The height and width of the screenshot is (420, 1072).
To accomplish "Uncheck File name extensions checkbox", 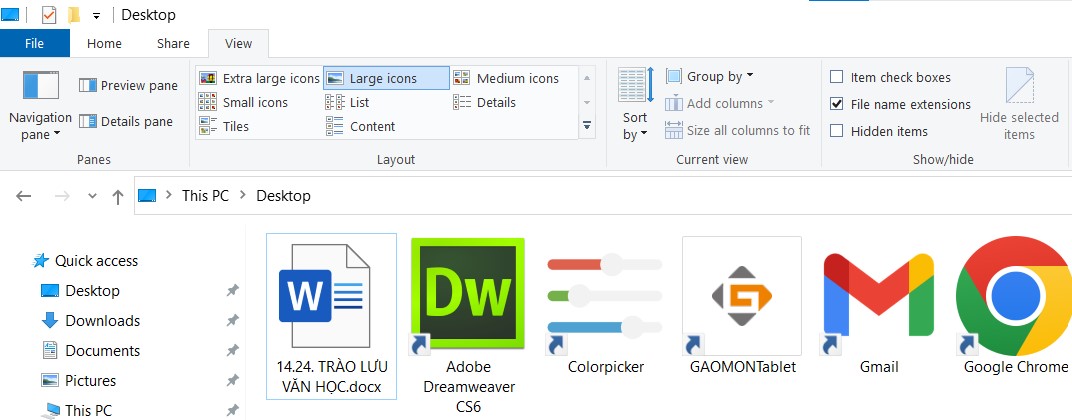I will tap(836, 104).
